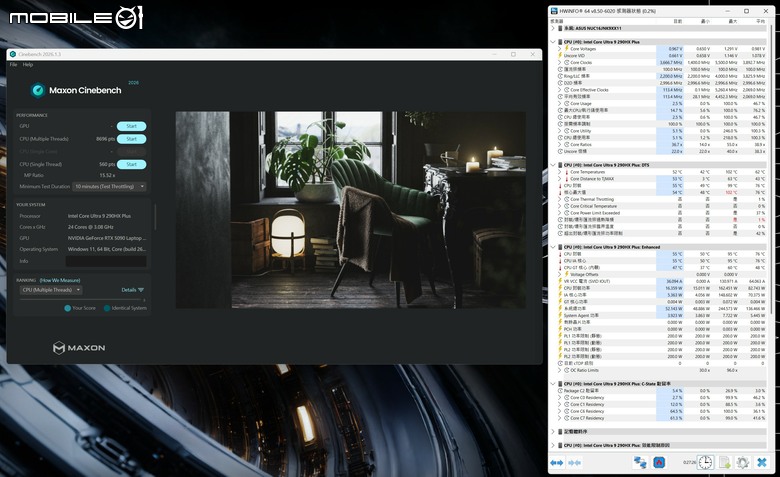Expand the ASUS NUC system section

pos(553,28)
